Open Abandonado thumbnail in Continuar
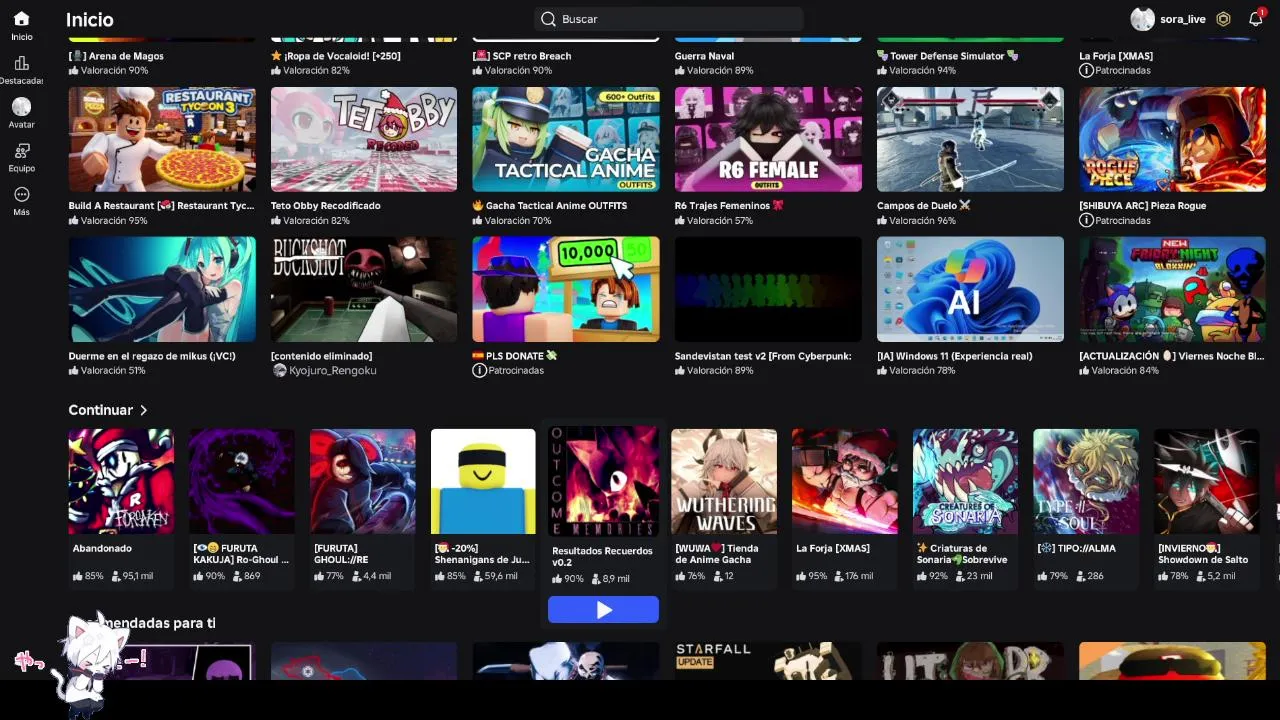Image resolution: width=1280 pixels, height=720 pixels. coord(121,482)
